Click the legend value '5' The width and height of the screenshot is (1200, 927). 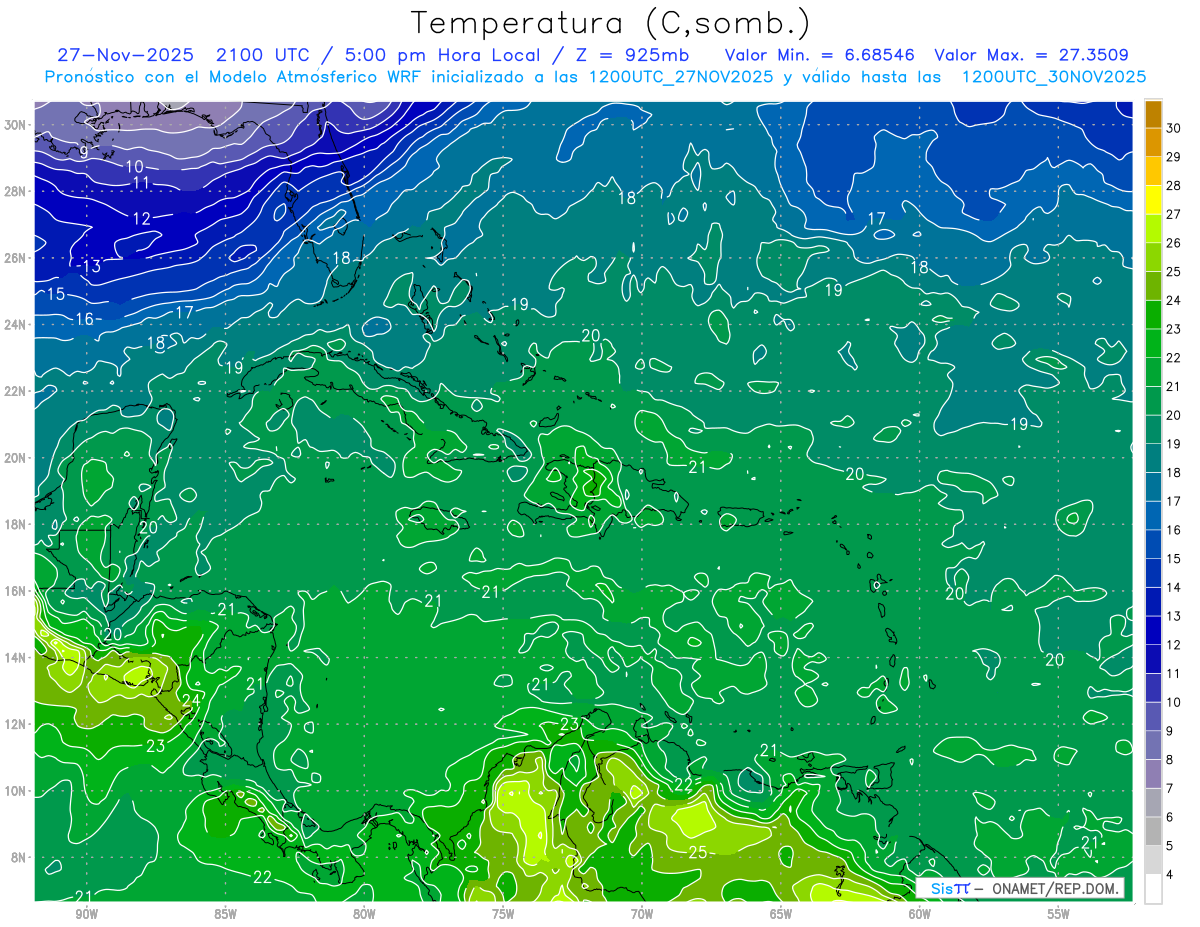pos(1170,847)
